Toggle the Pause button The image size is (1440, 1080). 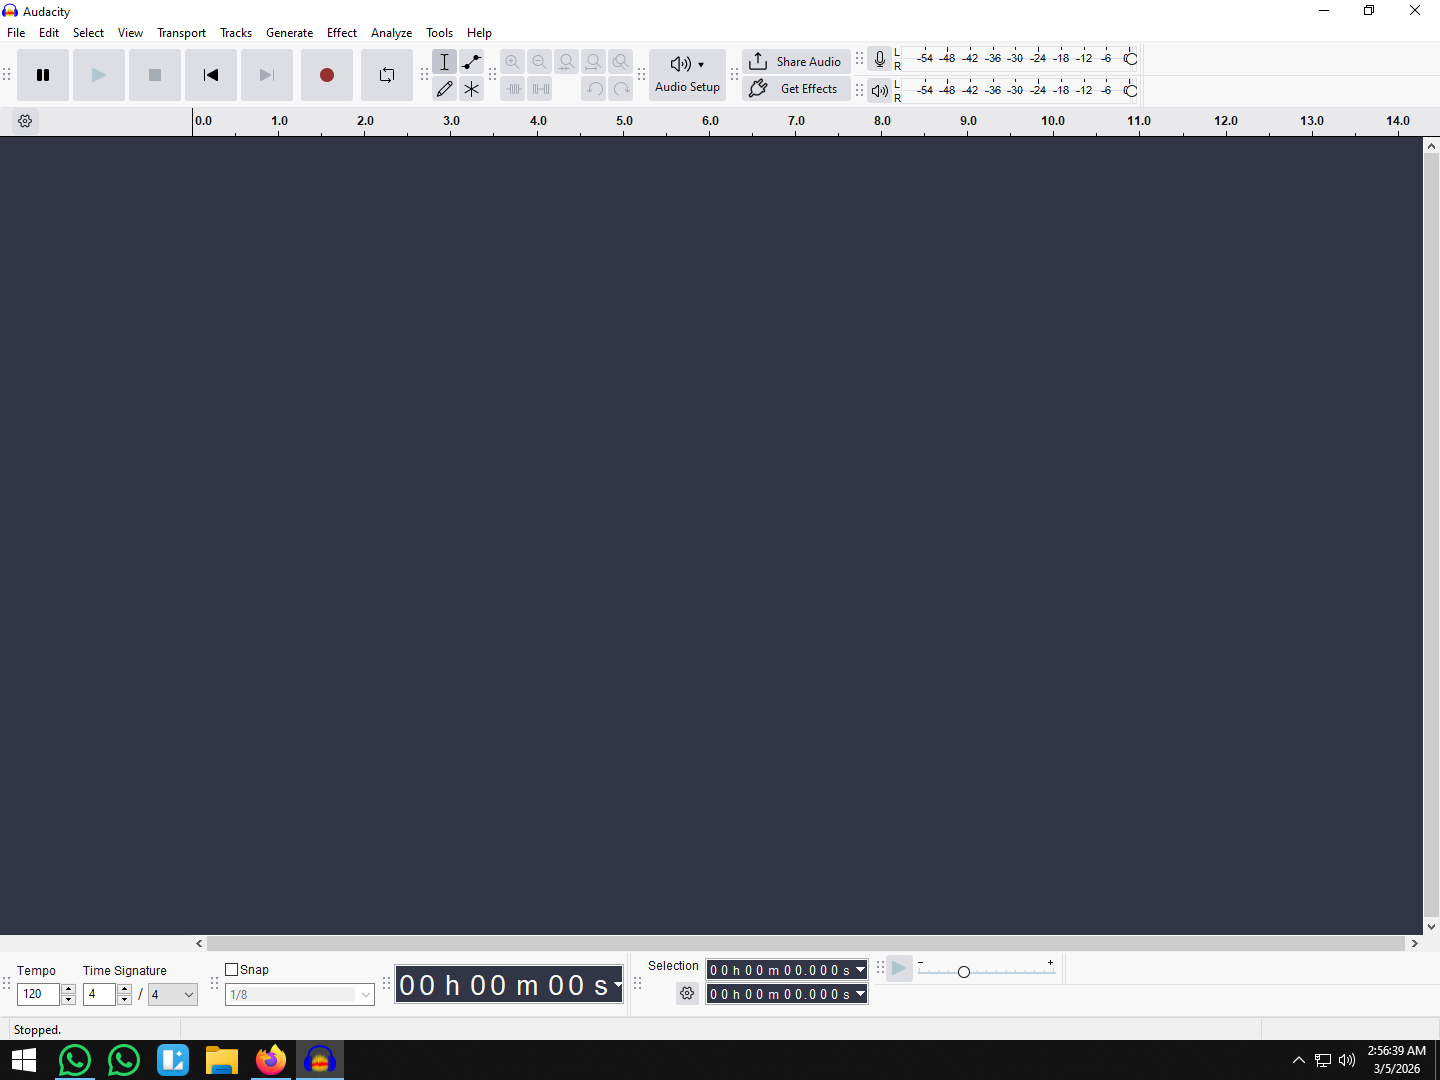(x=43, y=75)
